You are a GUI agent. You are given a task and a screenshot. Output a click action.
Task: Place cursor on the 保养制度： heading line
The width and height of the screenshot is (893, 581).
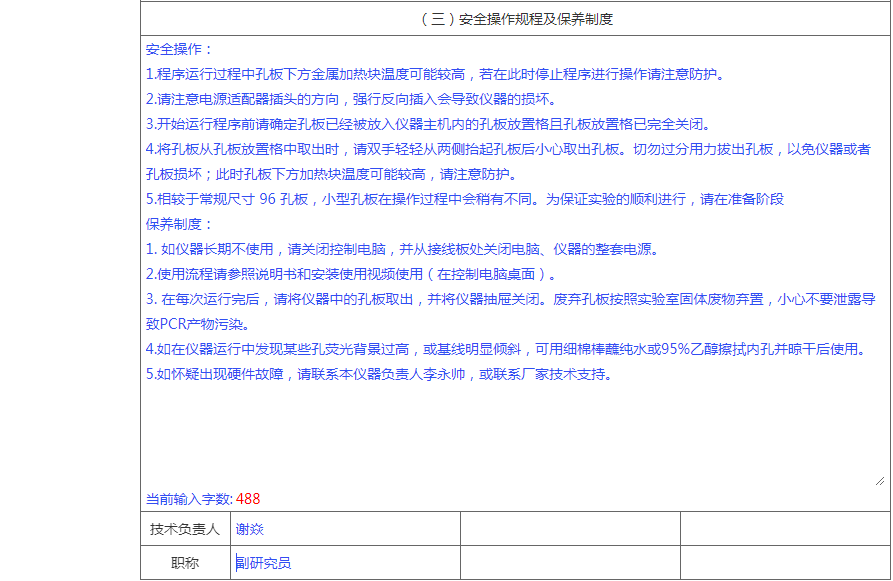pos(180,224)
